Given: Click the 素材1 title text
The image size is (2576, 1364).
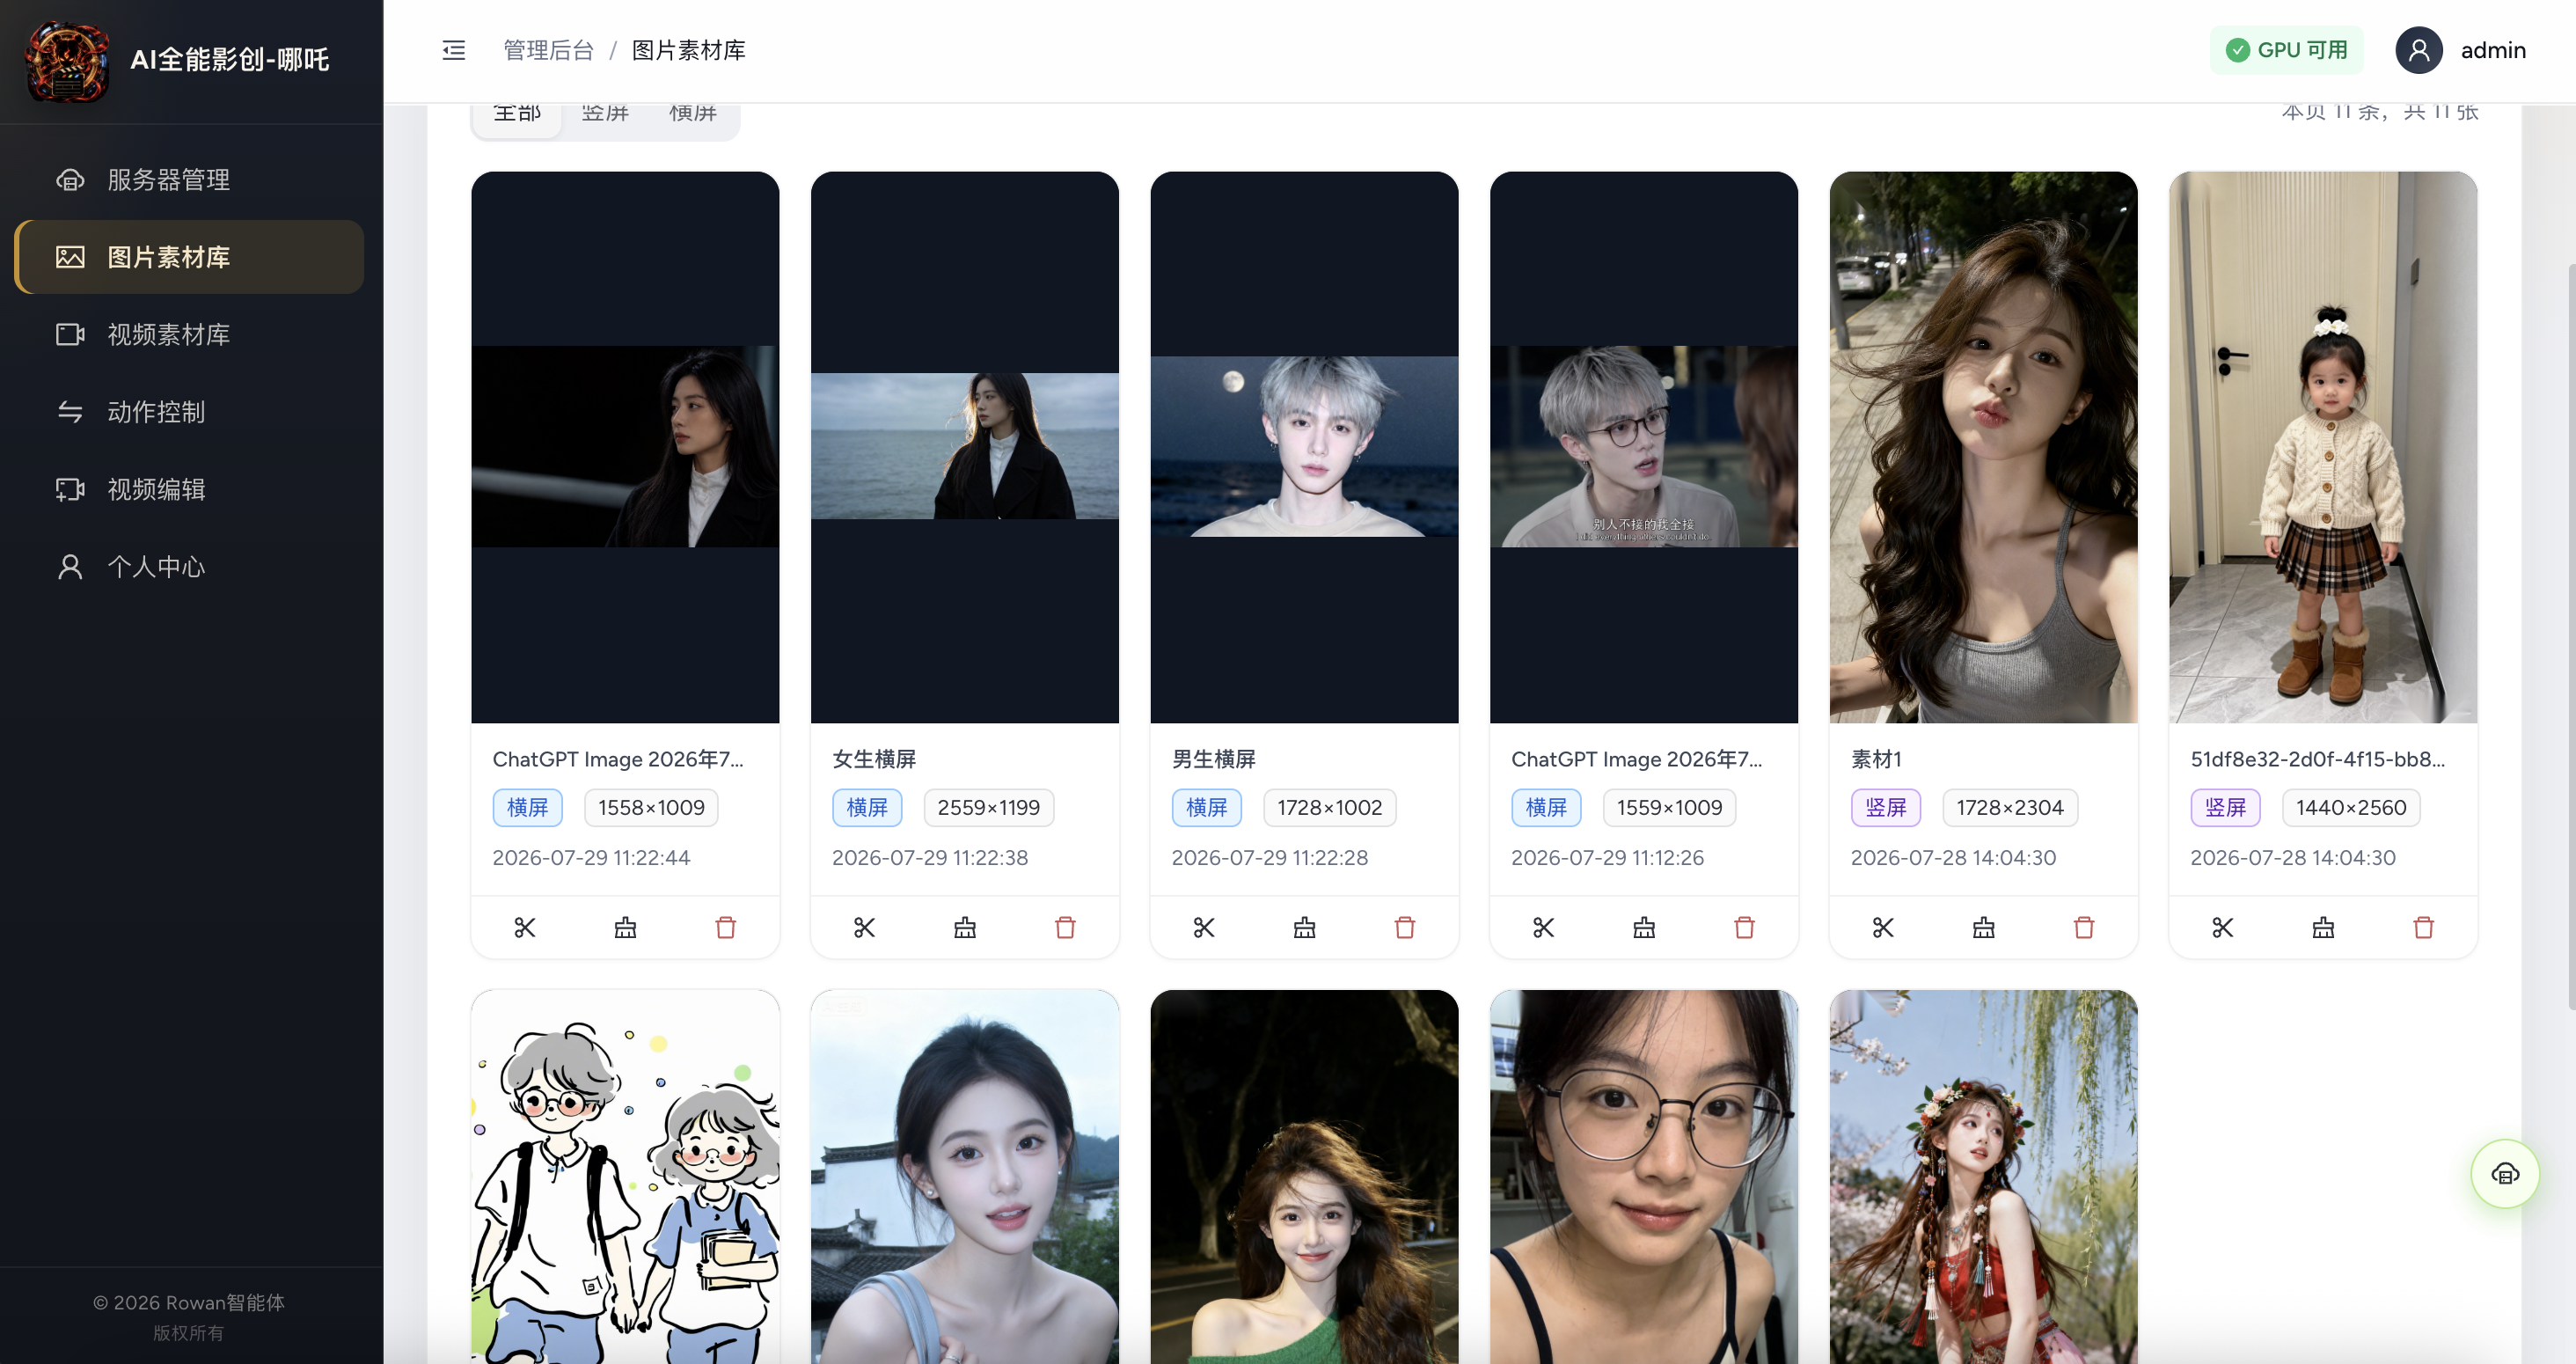Looking at the screenshot, I should tap(1876, 759).
